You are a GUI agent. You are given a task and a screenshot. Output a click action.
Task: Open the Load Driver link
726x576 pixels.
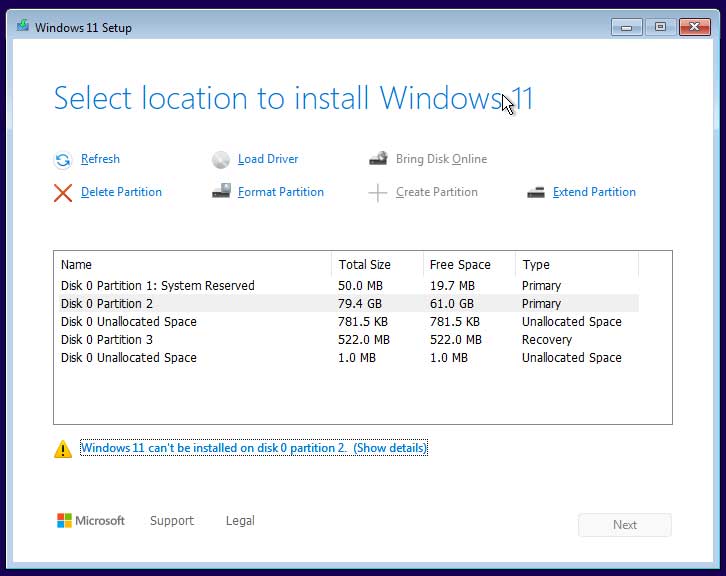[x=268, y=159]
